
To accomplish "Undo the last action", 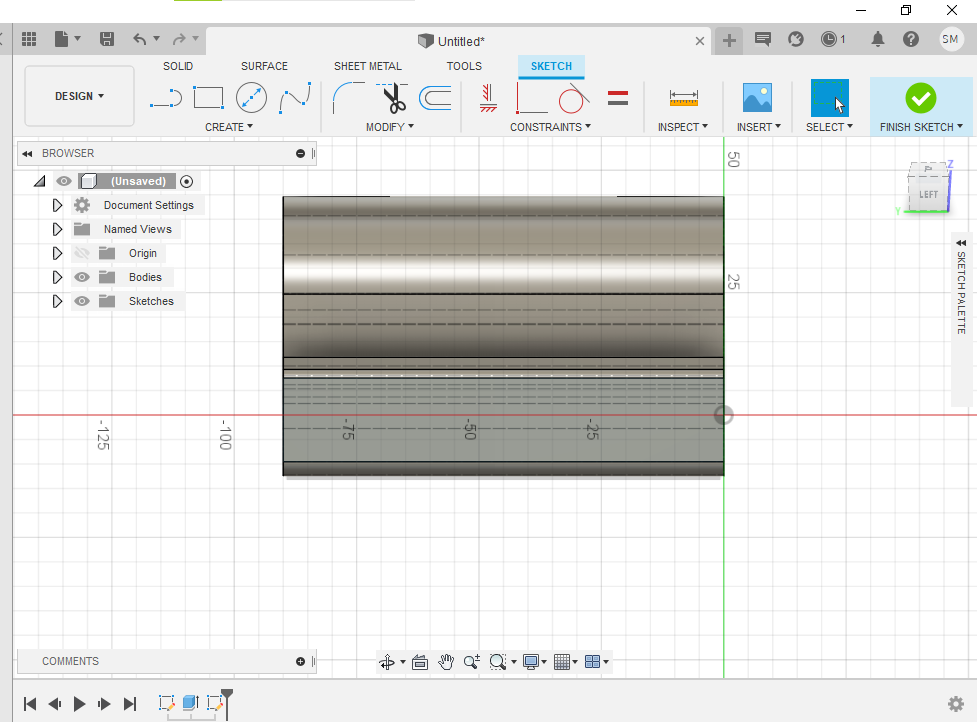I will [140, 39].
